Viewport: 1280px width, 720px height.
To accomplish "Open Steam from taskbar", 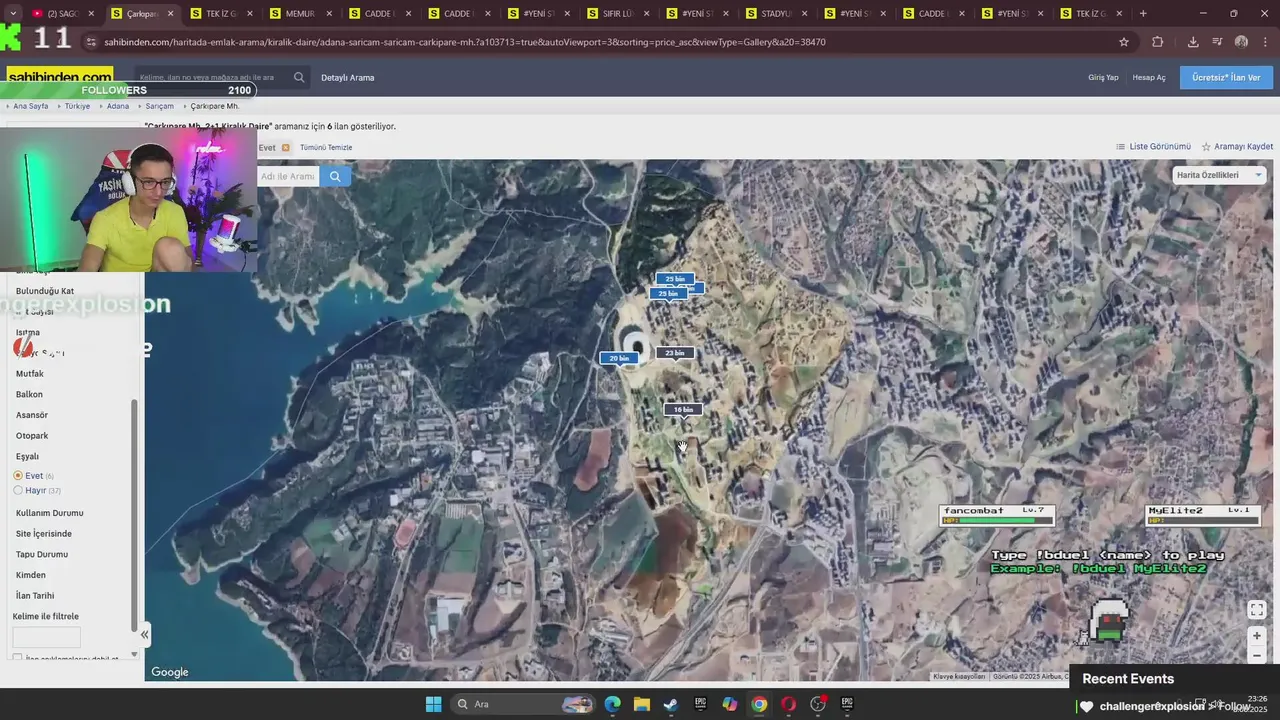I will click(x=671, y=704).
